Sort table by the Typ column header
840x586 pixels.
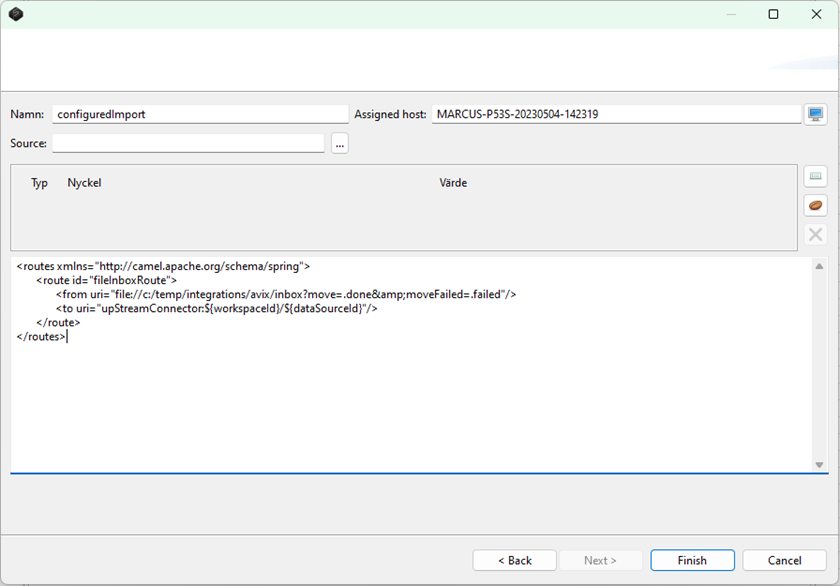pyautogui.click(x=39, y=183)
